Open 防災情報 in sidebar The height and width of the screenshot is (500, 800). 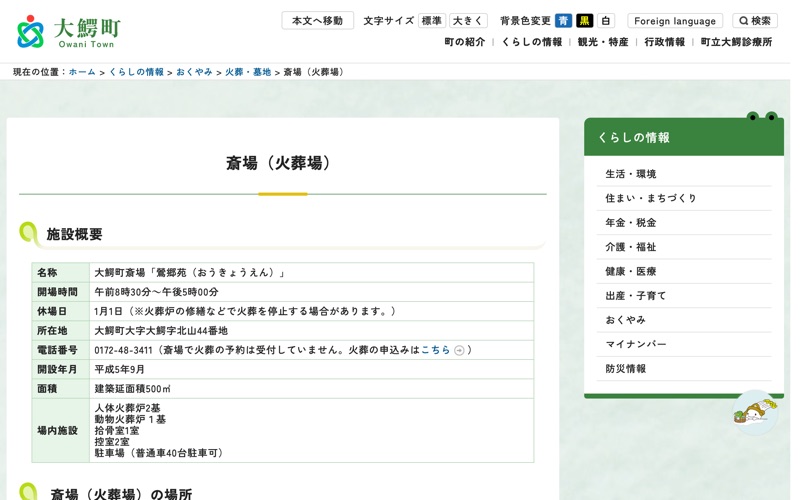coord(684,369)
